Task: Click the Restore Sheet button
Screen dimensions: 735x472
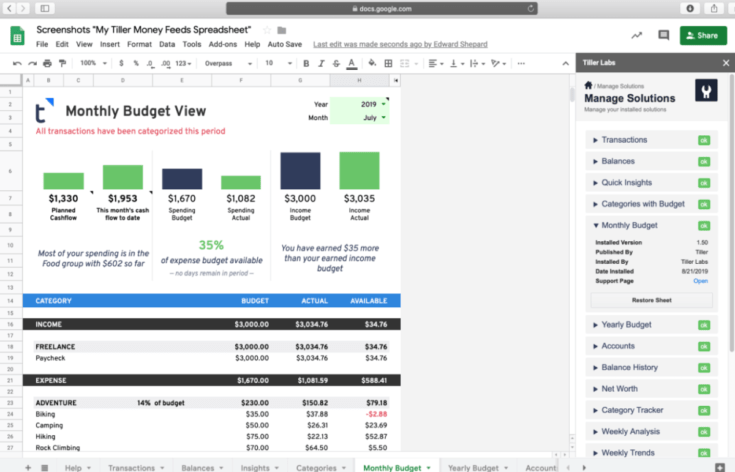Action: point(652,300)
